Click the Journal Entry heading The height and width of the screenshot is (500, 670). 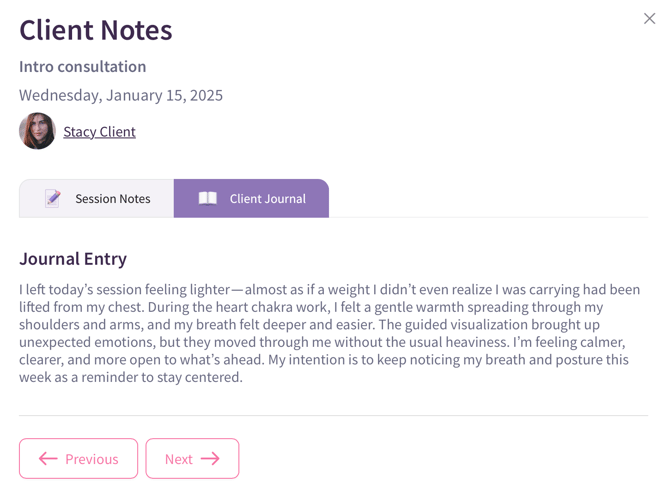tap(73, 259)
